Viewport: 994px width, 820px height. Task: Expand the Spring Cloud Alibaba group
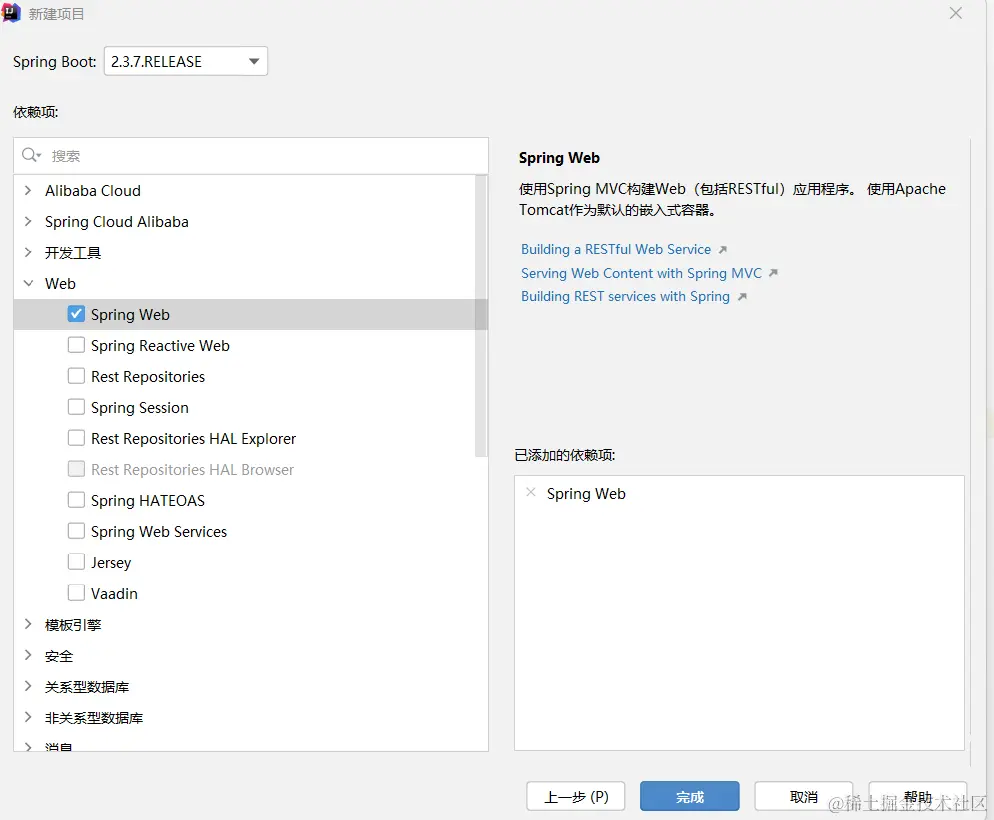pyautogui.click(x=28, y=221)
